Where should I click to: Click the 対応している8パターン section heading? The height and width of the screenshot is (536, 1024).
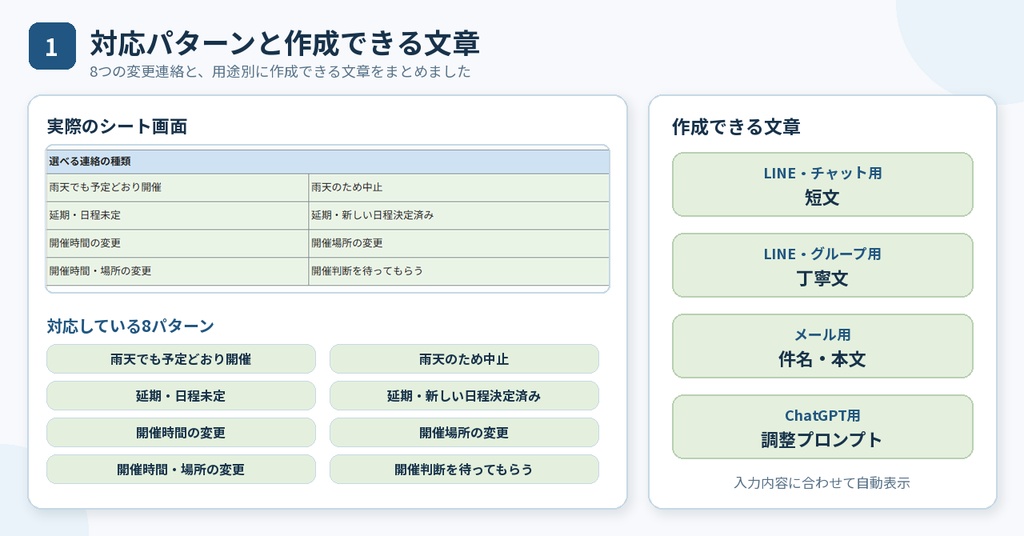click(x=130, y=326)
